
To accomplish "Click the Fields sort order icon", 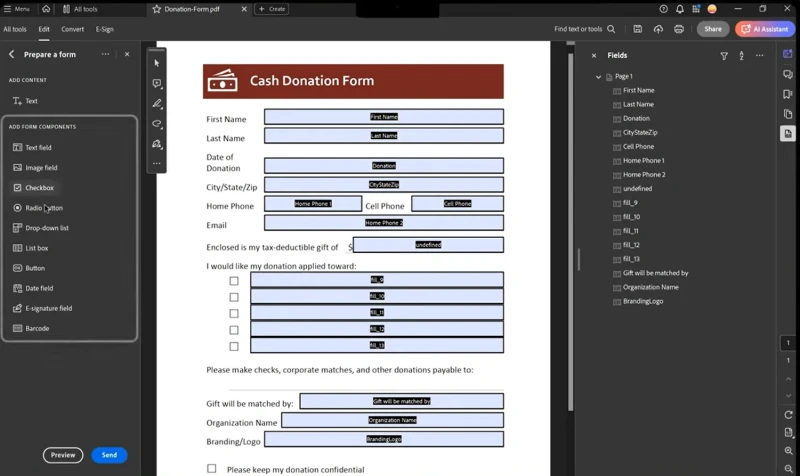I will tap(741, 56).
